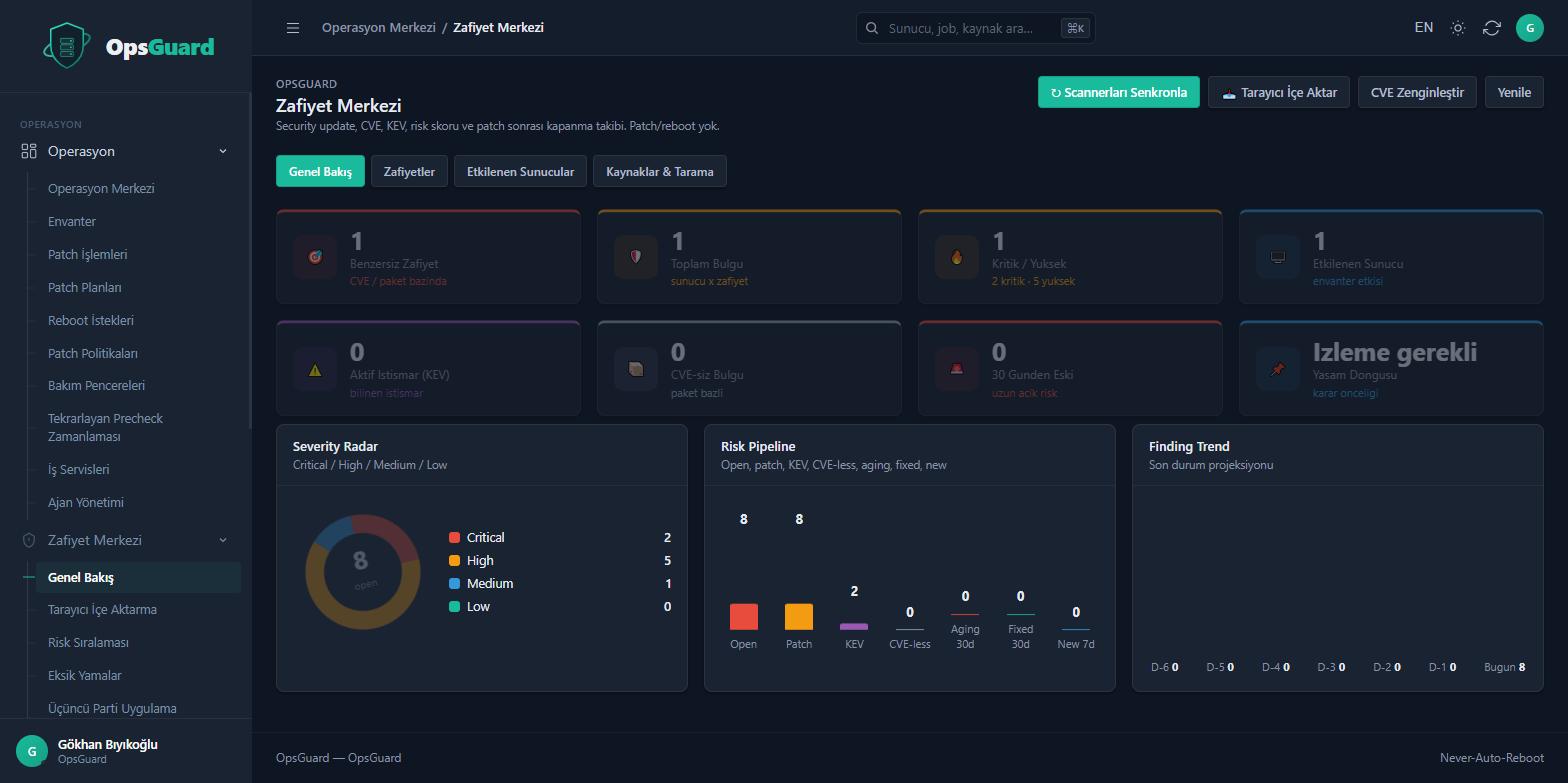Click the Operasyon Merkezi breadcrumb link
The width and height of the screenshot is (1568, 783).
(379, 28)
